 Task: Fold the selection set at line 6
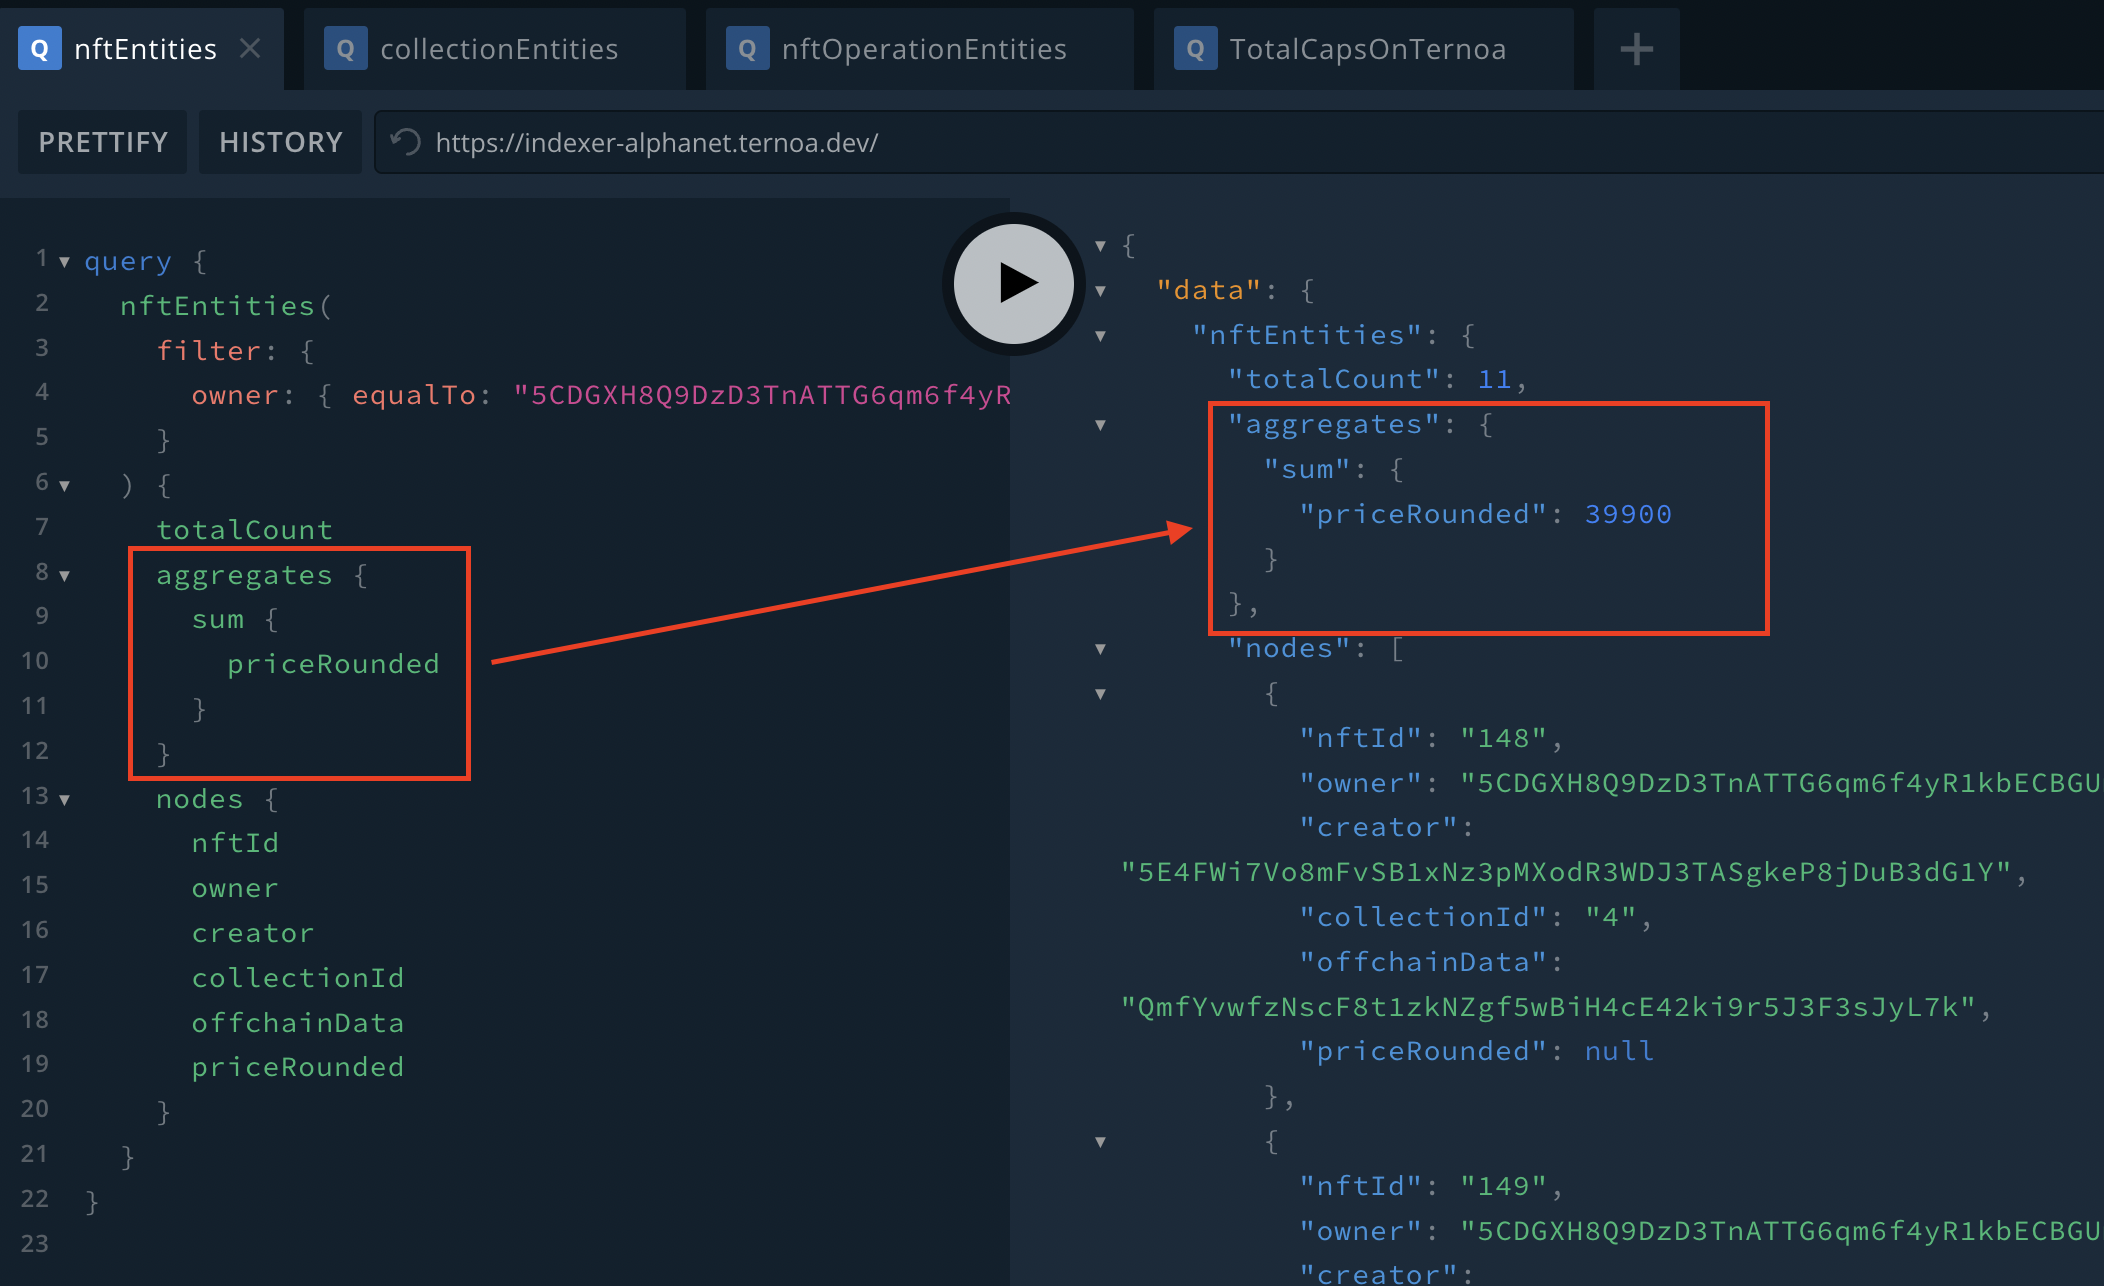tap(64, 486)
